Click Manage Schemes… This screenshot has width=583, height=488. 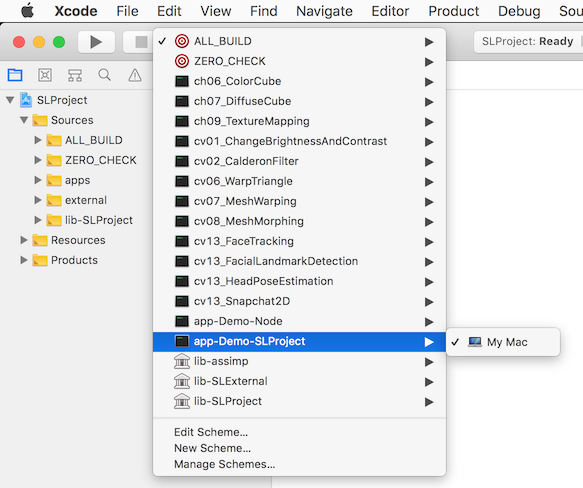[225, 464]
